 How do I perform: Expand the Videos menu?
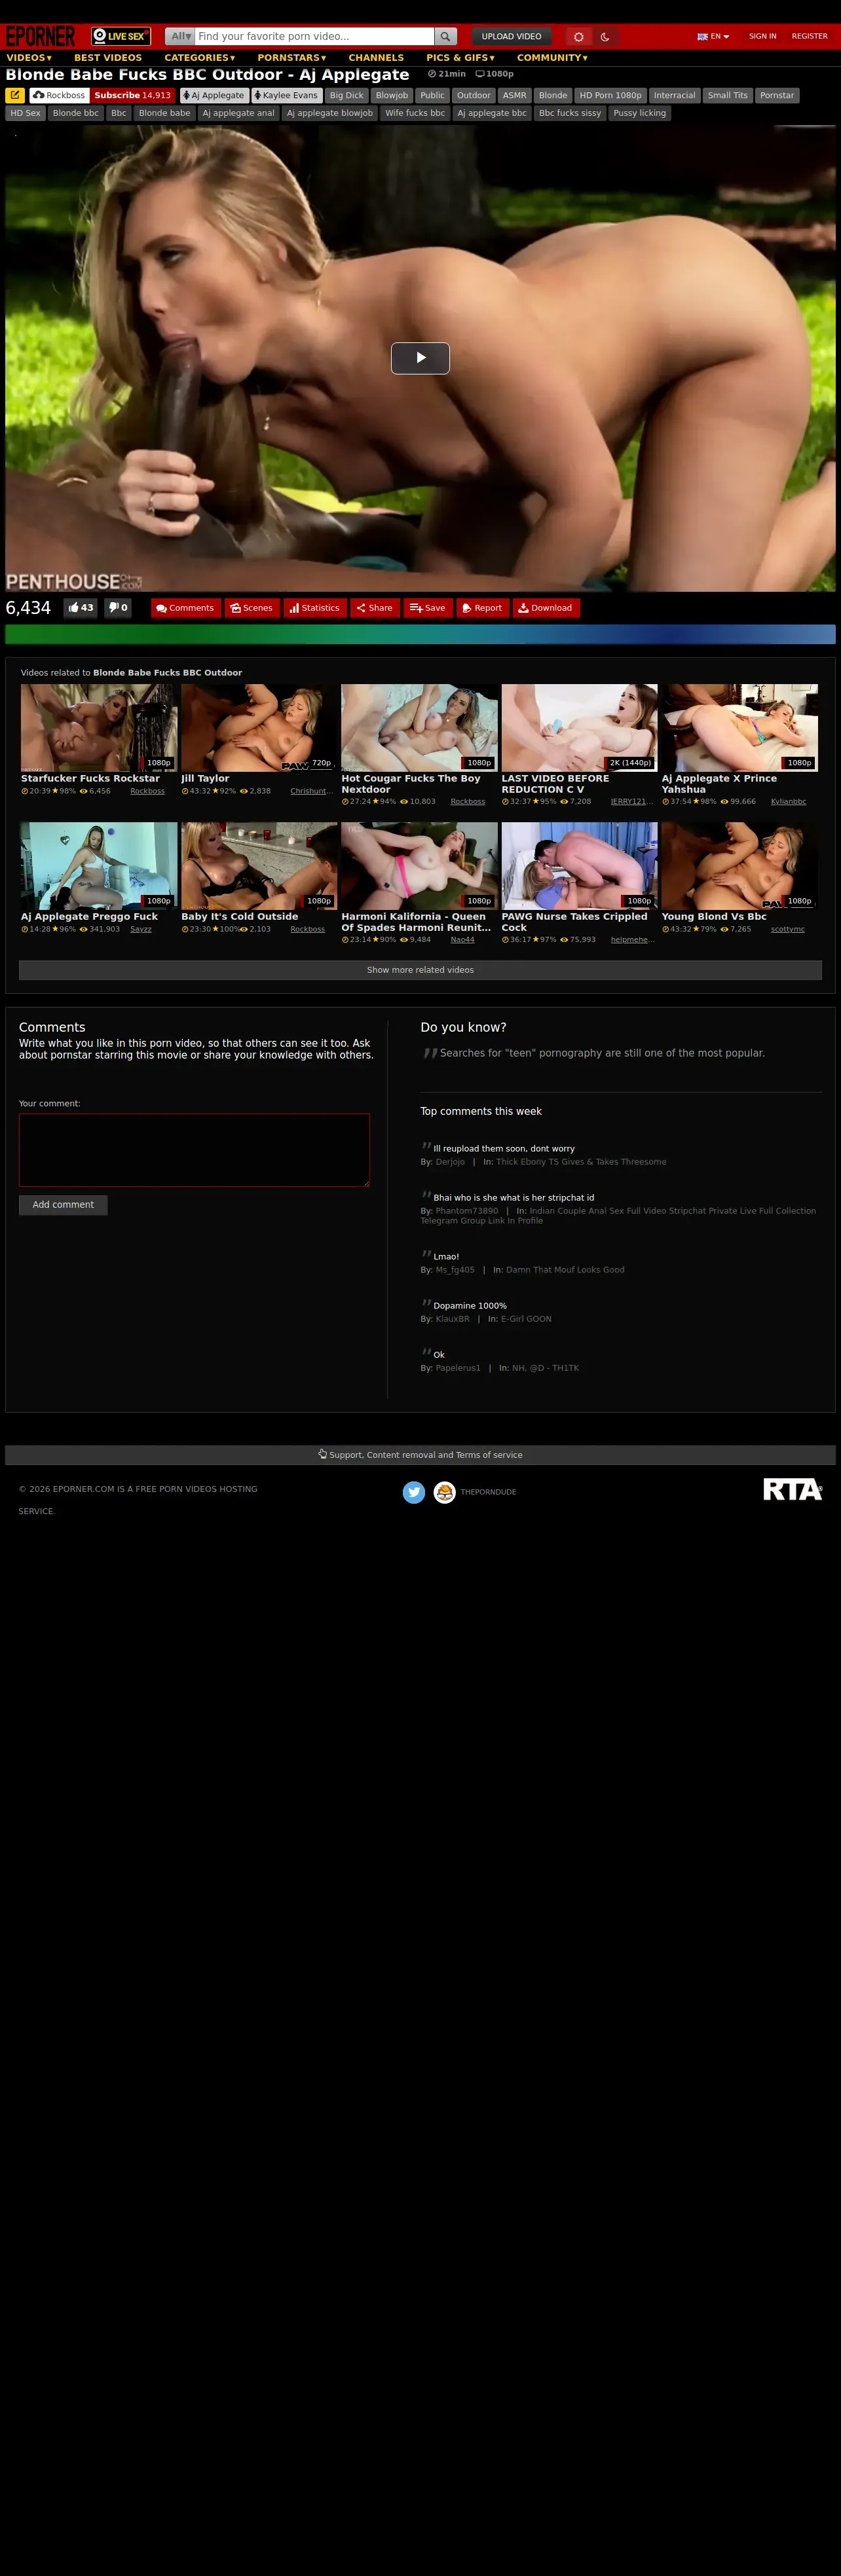pos(29,58)
